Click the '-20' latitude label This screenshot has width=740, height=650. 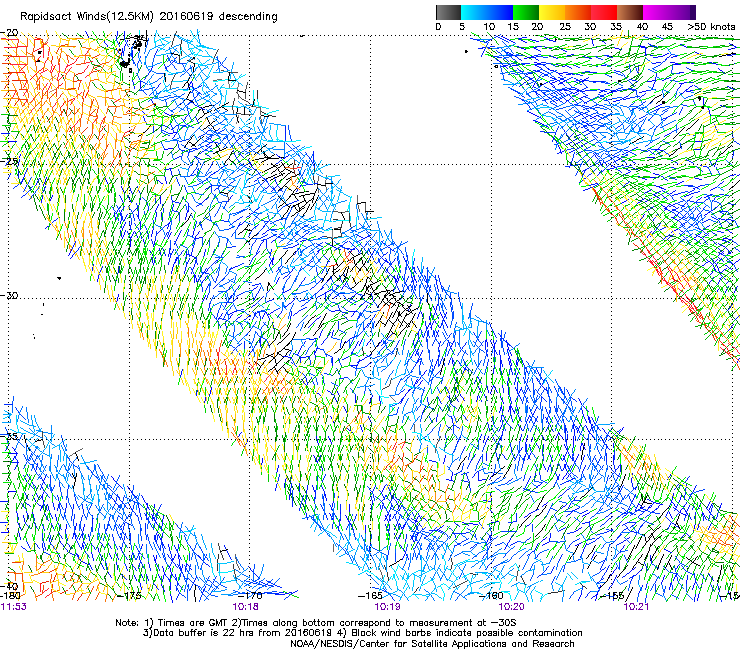click(x=9, y=33)
